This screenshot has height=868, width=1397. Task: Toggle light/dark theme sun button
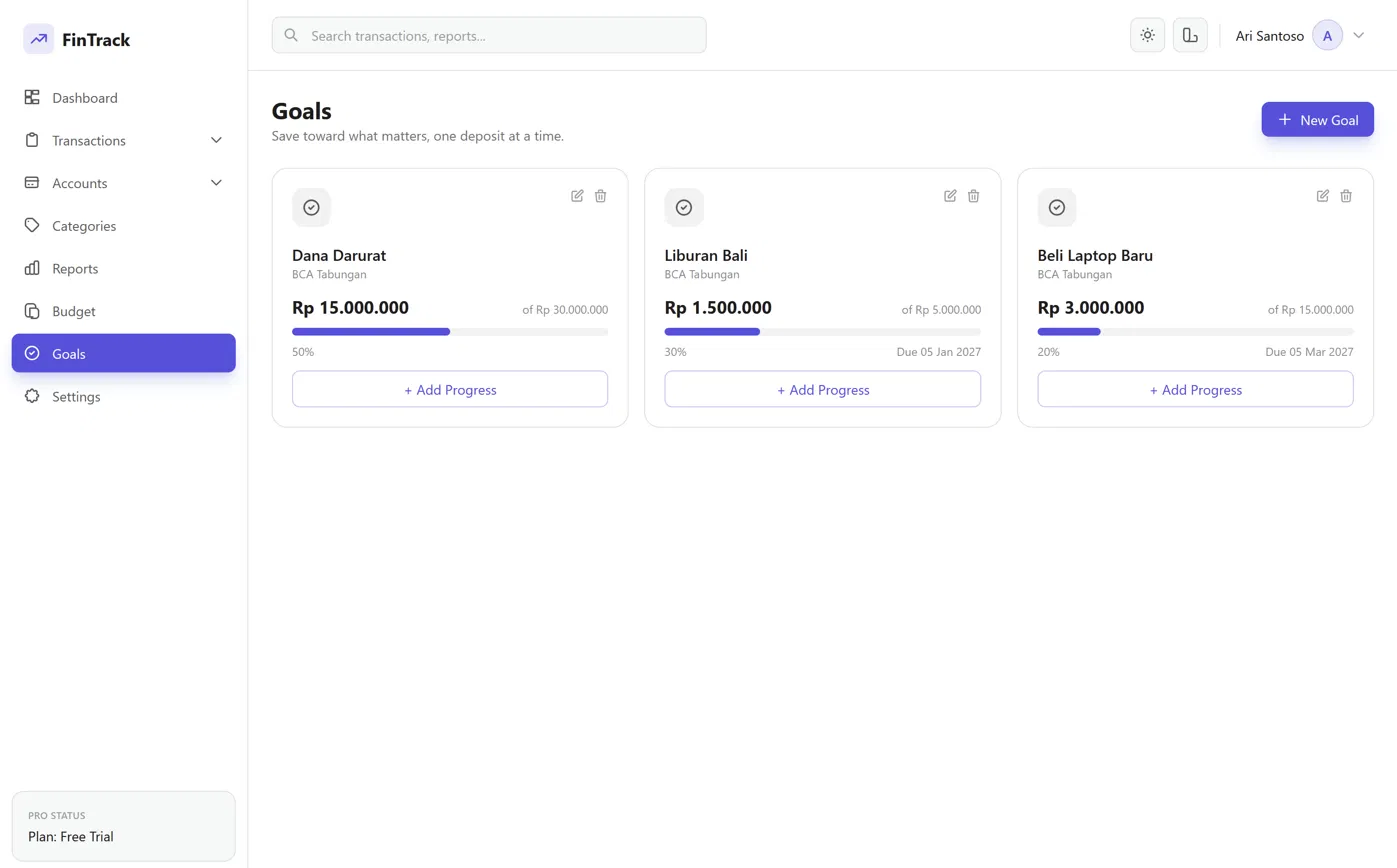1147,35
